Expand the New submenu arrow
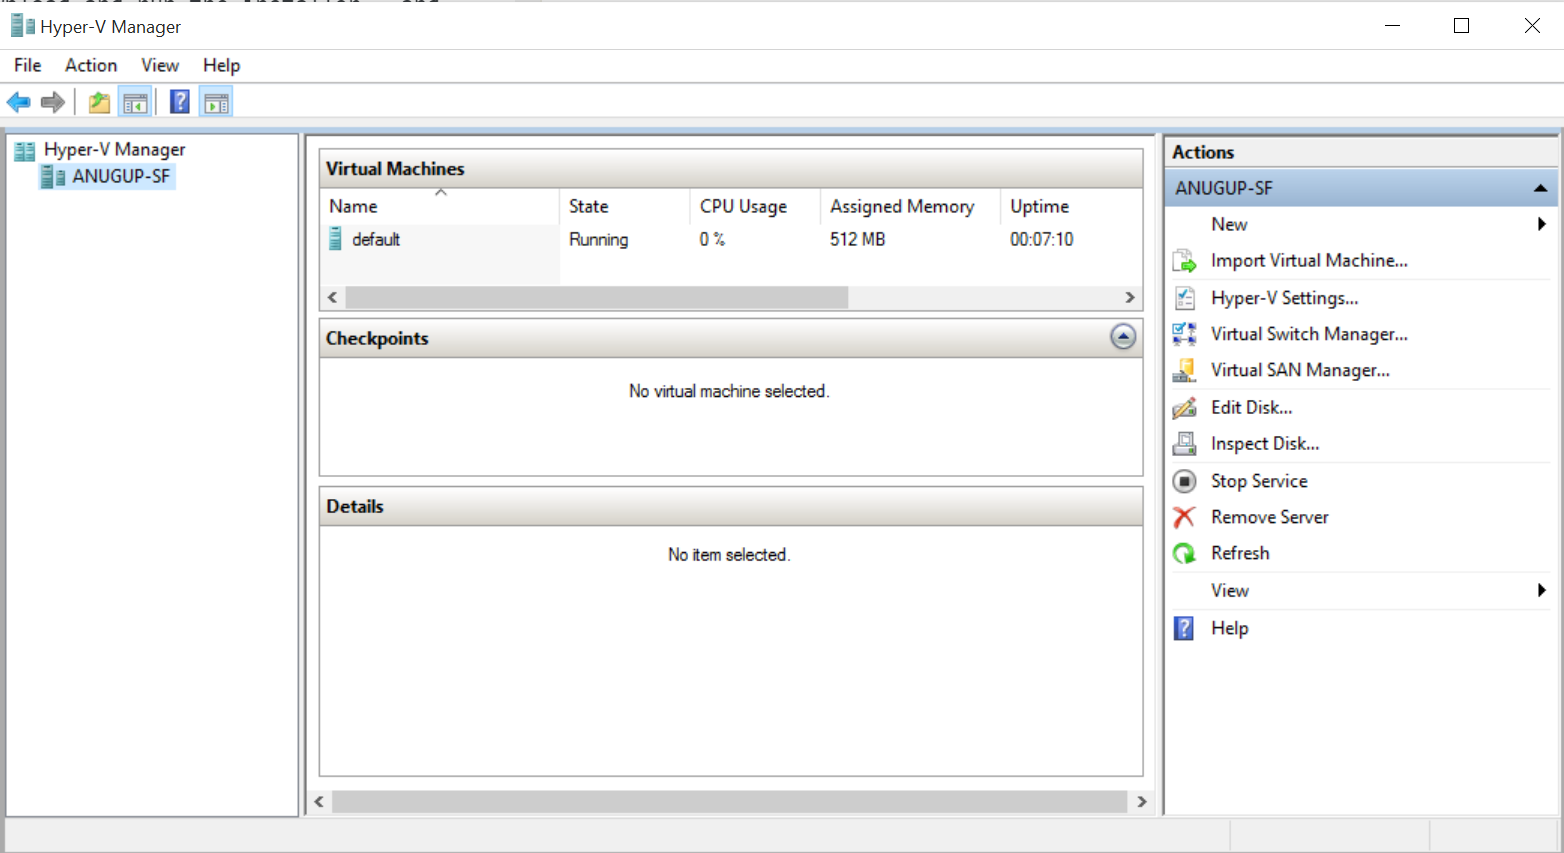The width and height of the screenshot is (1564, 853). [x=1542, y=224]
